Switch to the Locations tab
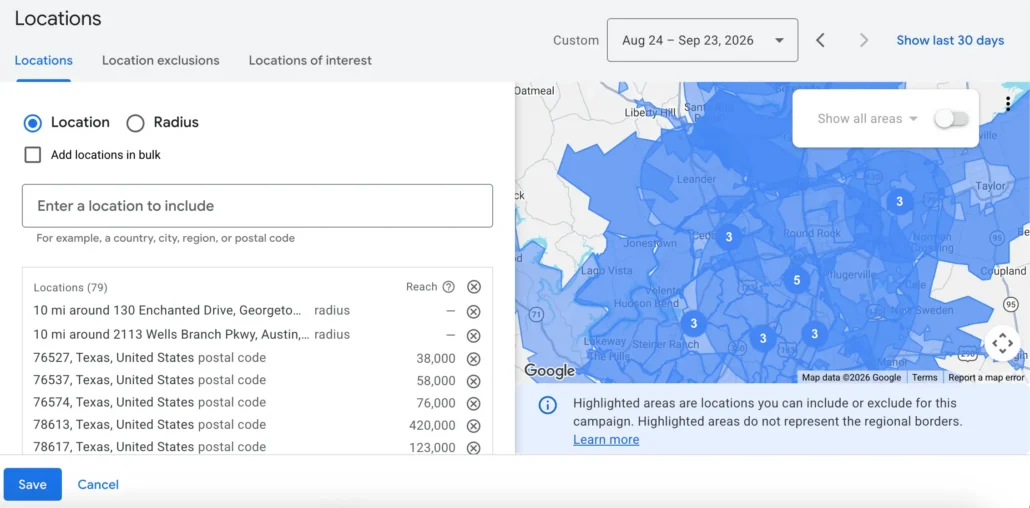1030x508 pixels. coord(43,60)
